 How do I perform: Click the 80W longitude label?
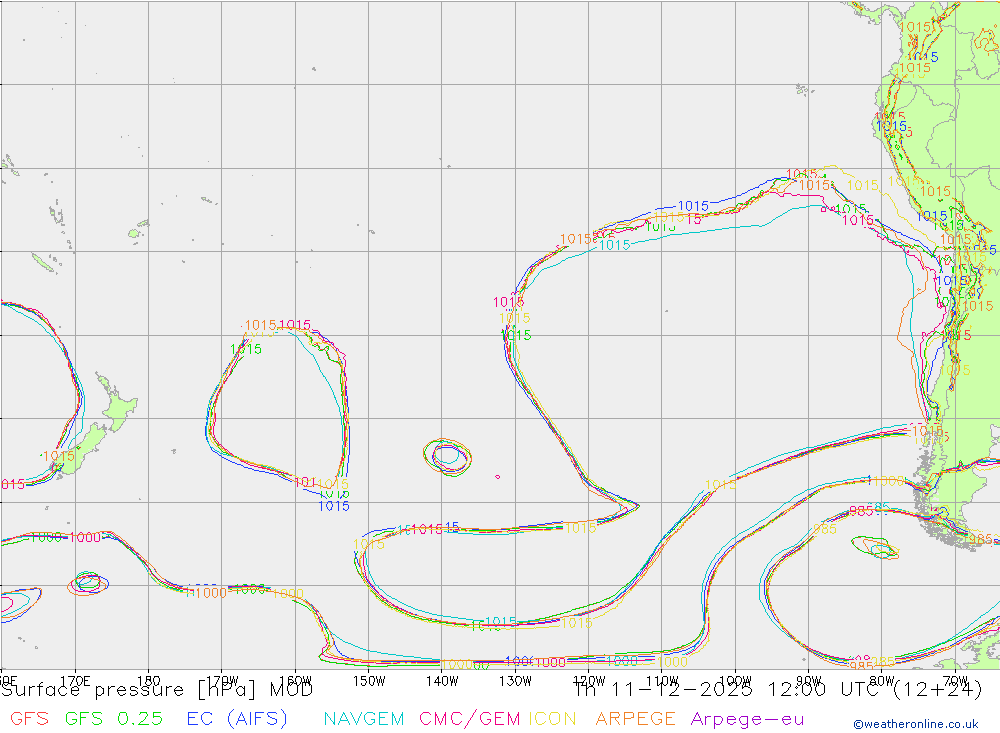point(882,681)
